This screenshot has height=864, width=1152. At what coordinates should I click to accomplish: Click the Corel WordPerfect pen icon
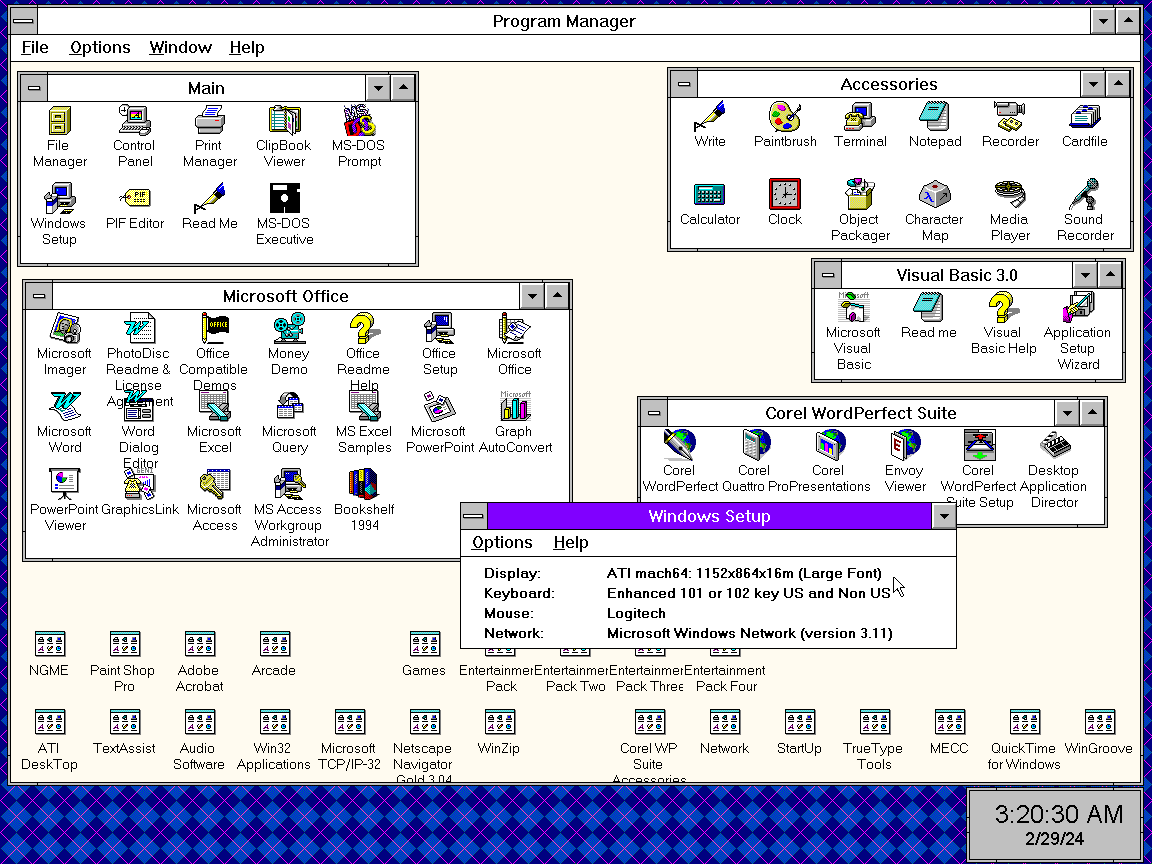point(680,445)
